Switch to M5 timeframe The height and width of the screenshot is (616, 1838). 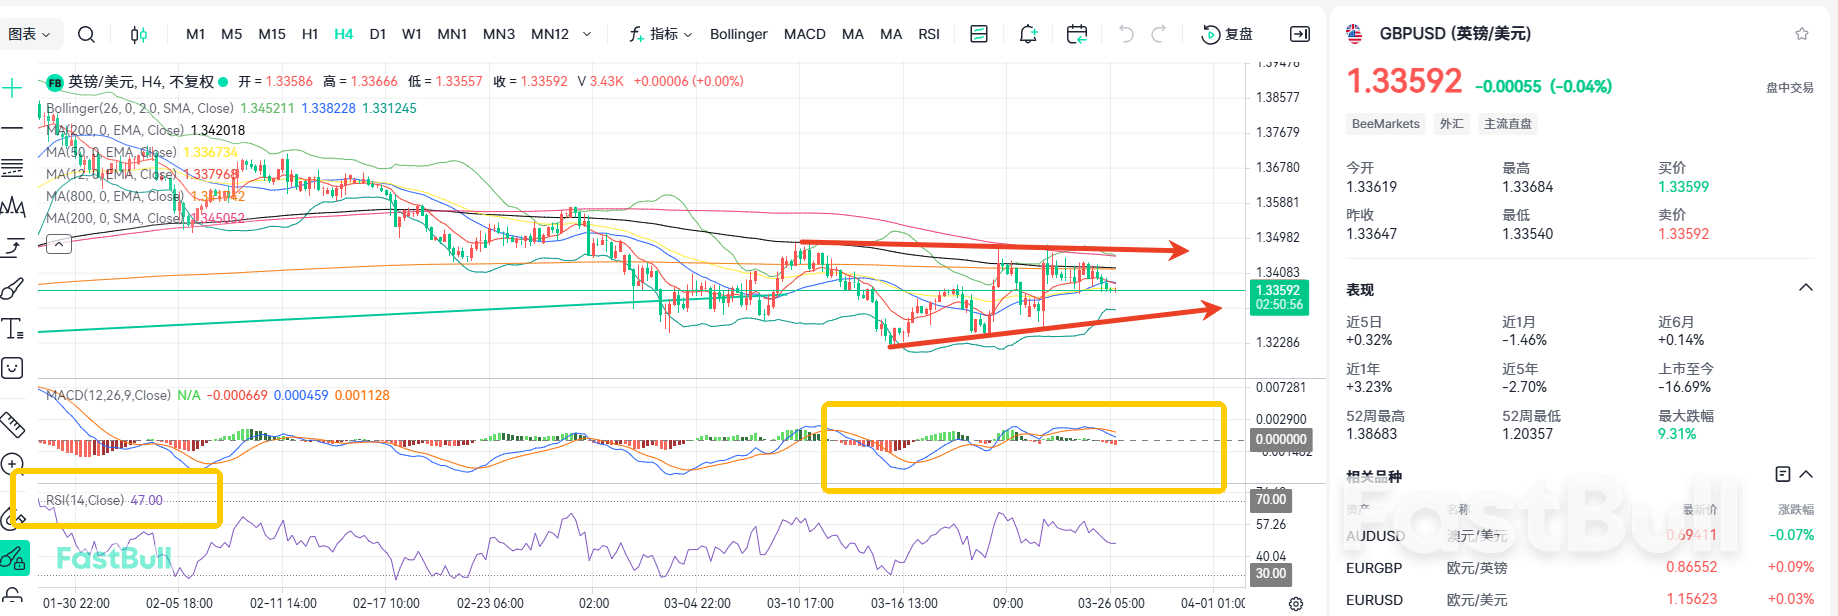pyautogui.click(x=232, y=34)
